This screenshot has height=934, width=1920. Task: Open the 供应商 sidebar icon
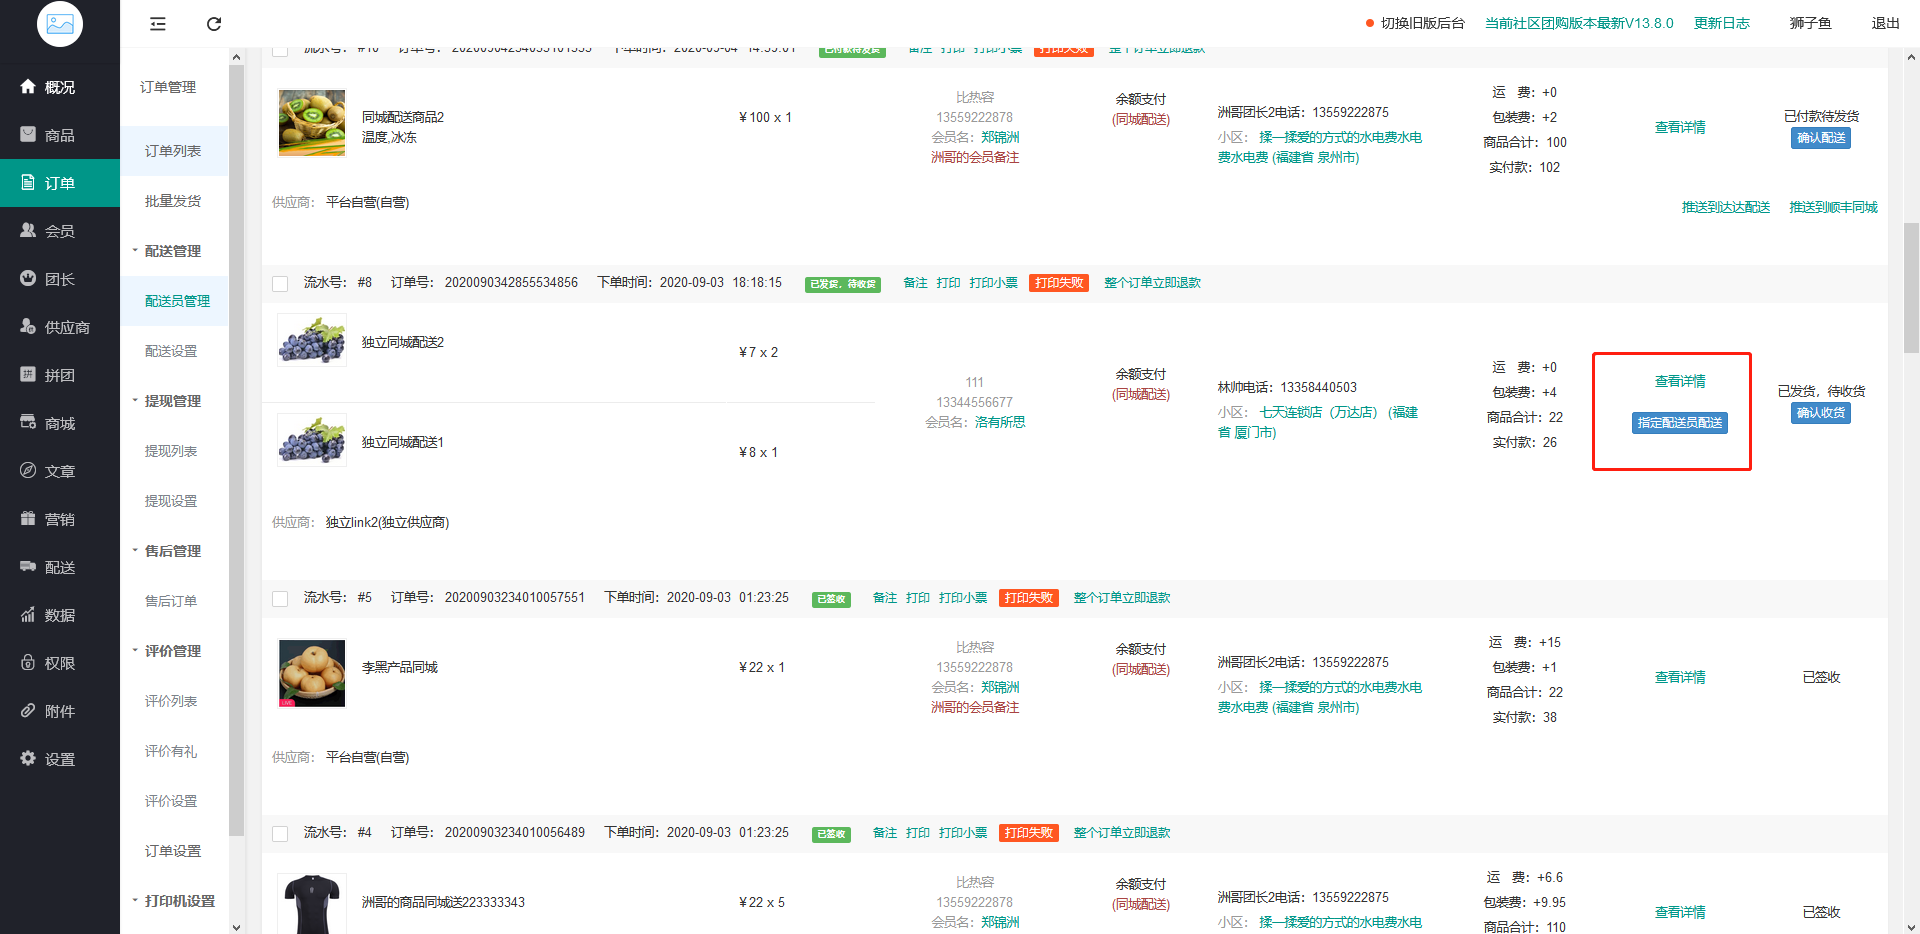[28, 327]
